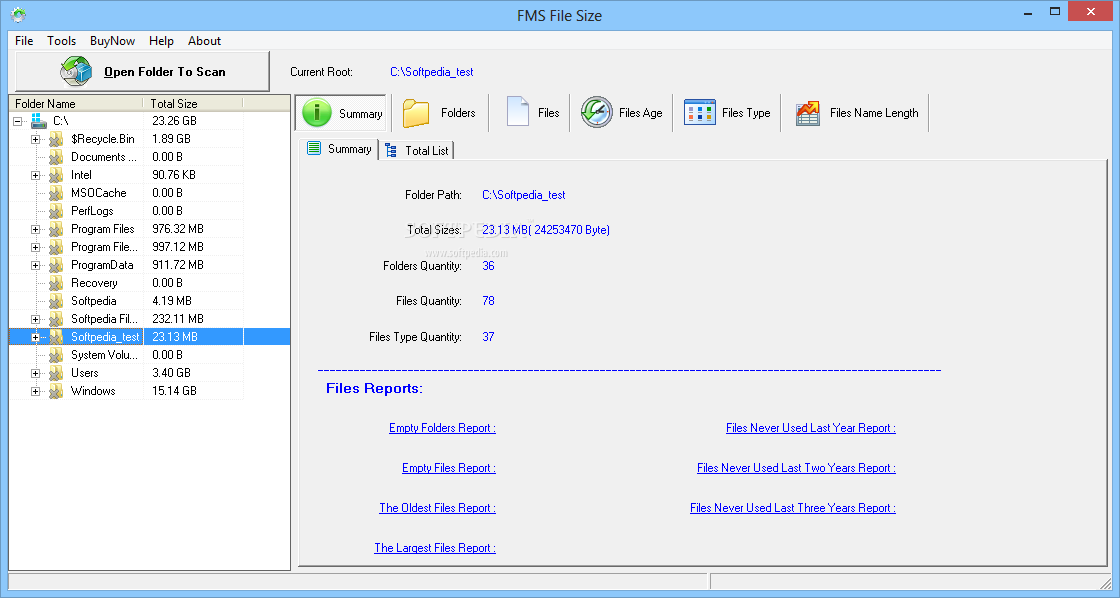Expand the 997.12 MB Program File... node
The image size is (1120, 598).
click(x=35, y=247)
